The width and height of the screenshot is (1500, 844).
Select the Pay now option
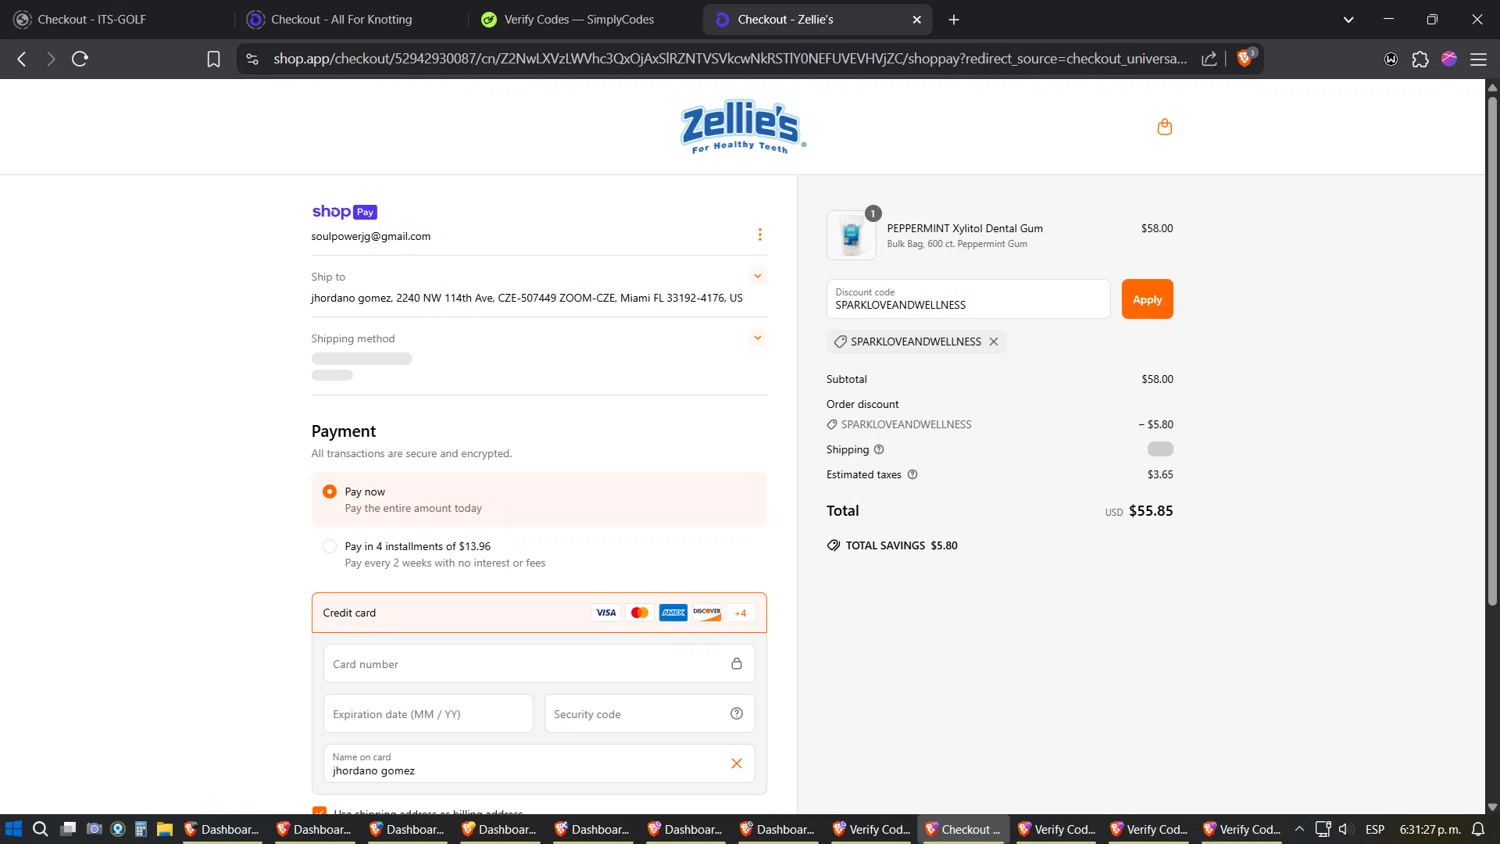click(x=329, y=492)
